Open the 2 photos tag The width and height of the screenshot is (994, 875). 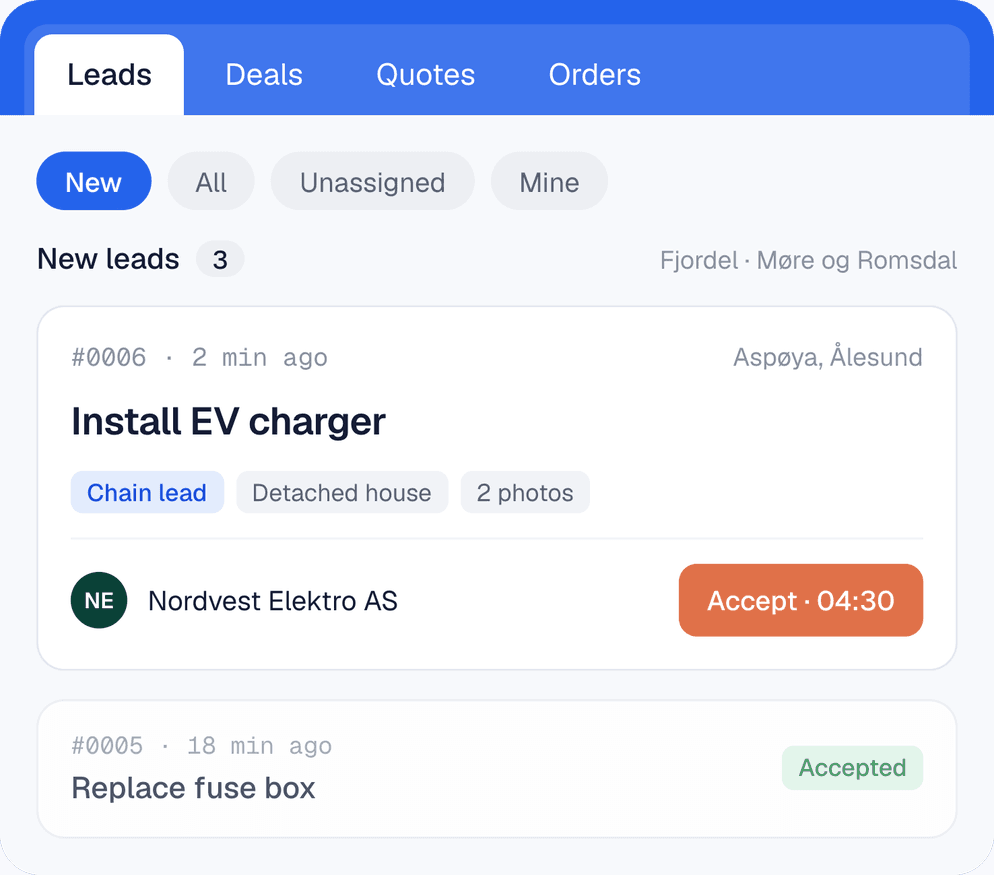[x=525, y=493]
